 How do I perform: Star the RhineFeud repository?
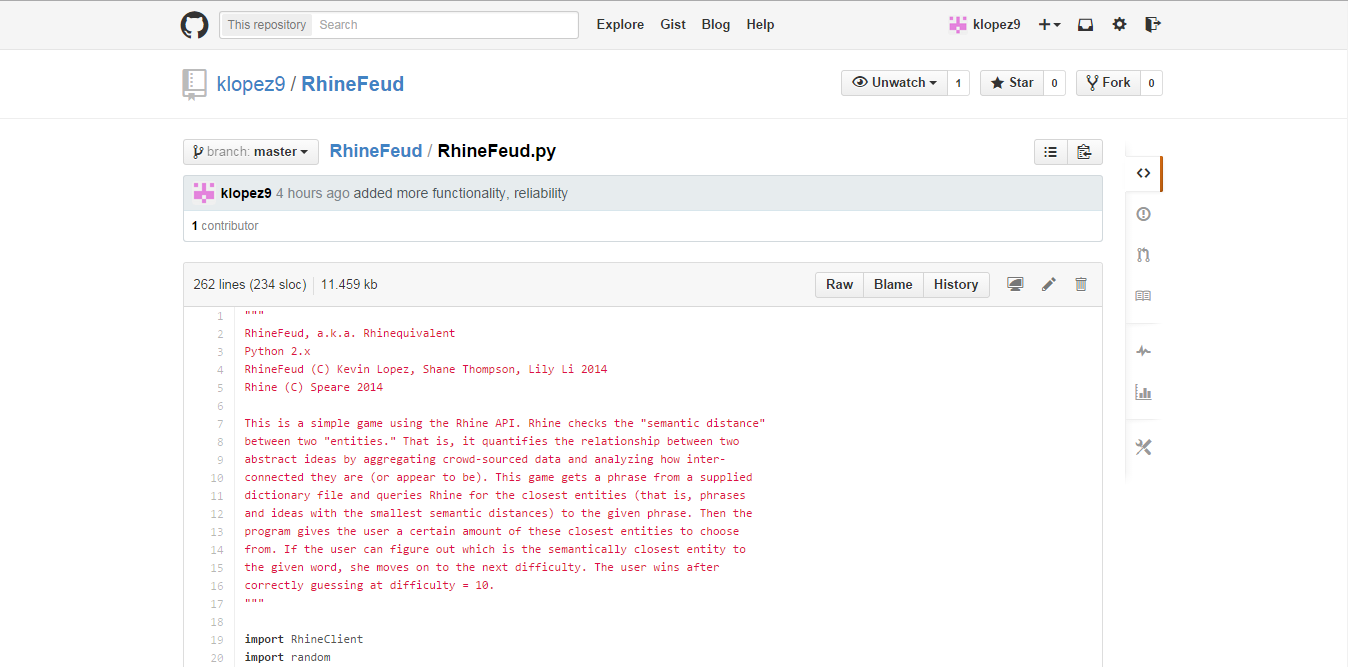(1012, 83)
